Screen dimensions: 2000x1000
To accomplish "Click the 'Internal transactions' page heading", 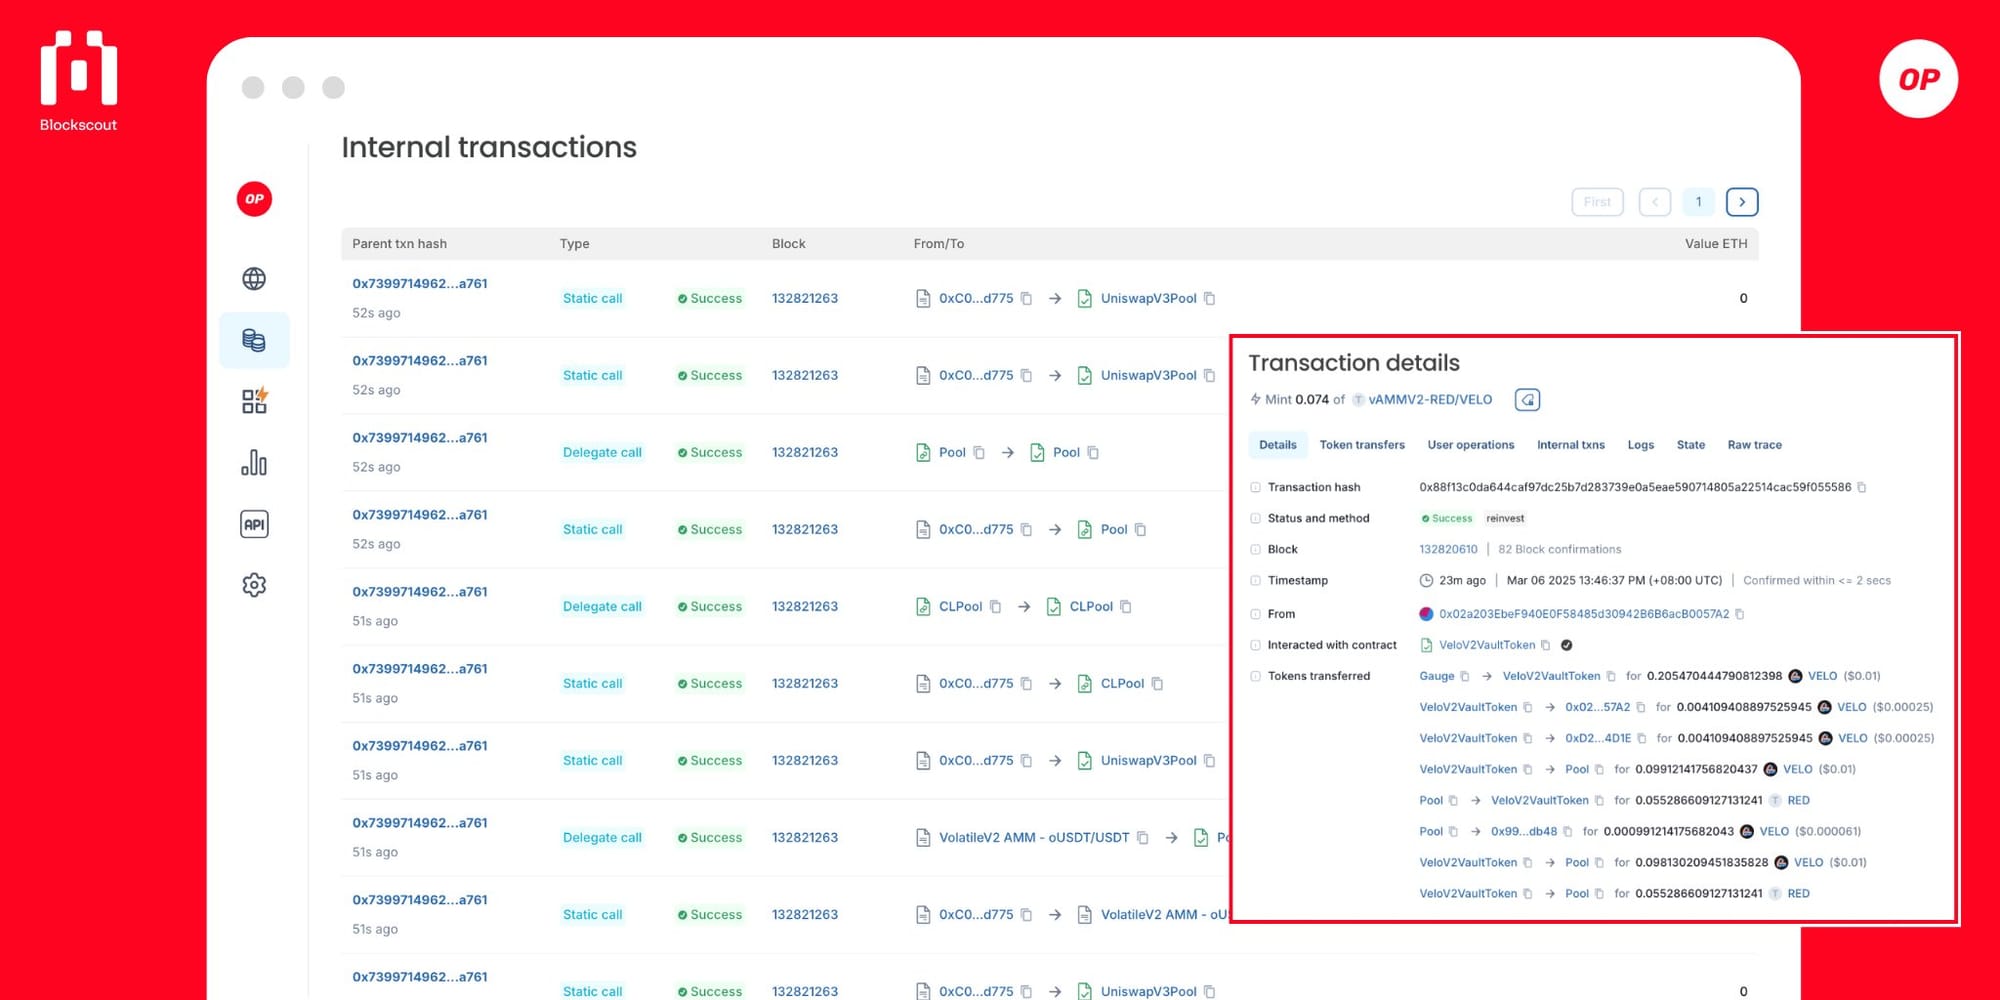I will [x=489, y=147].
